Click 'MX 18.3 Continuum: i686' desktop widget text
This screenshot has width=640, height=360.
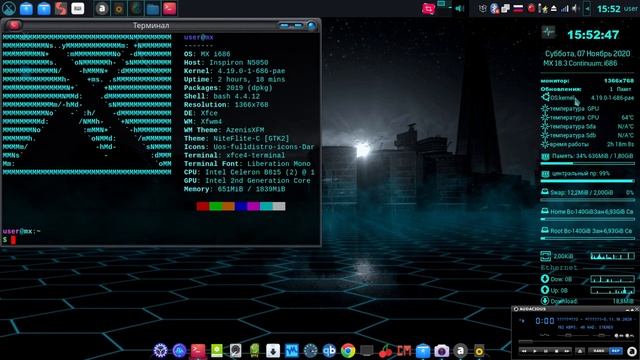coord(580,63)
